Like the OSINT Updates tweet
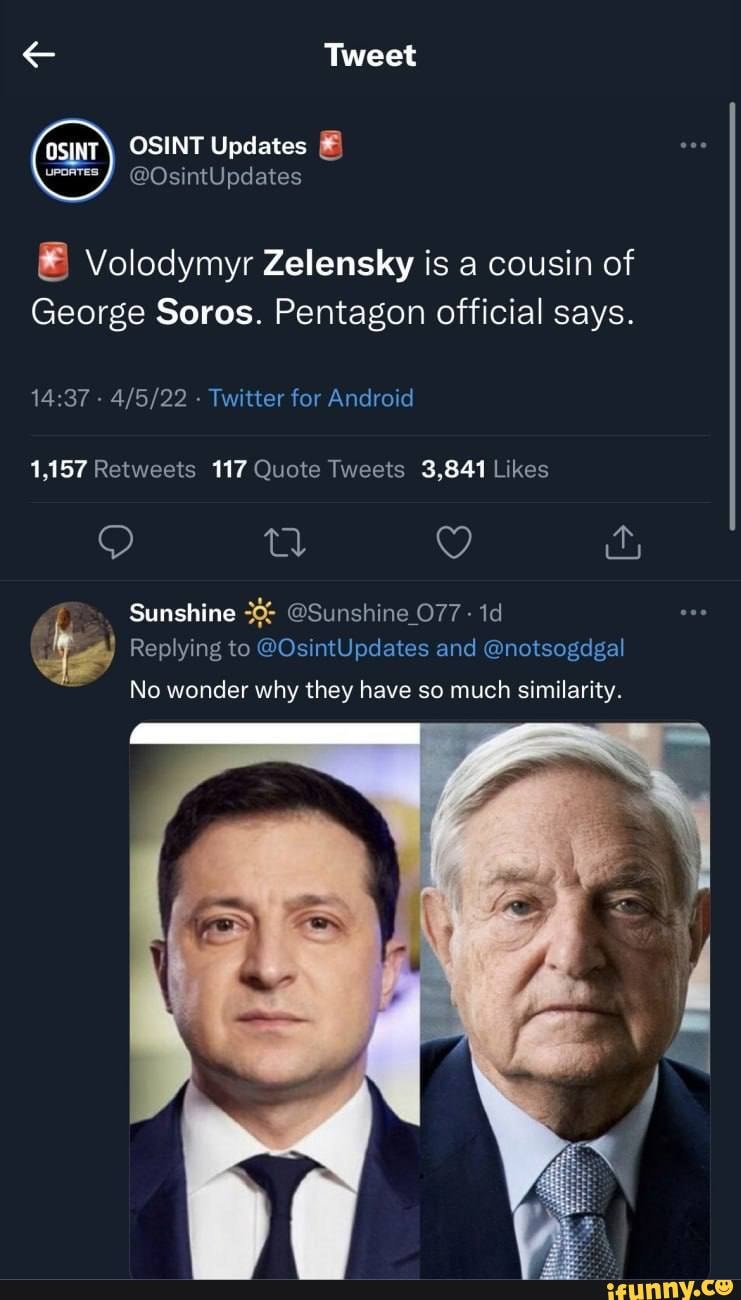This screenshot has height=1300, width=741. (453, 542)
